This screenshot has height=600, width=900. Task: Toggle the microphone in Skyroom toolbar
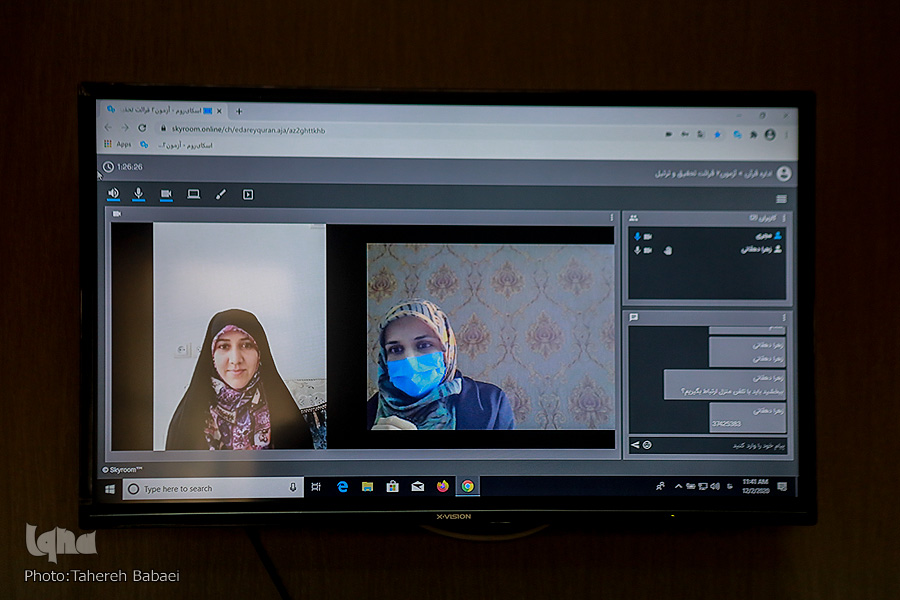tap(139, 194)
